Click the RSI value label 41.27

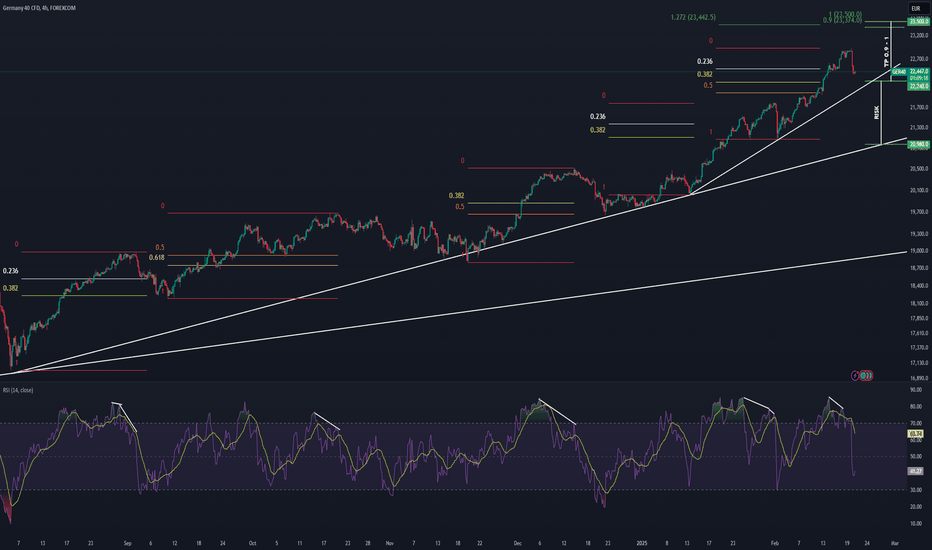click(915, 471)
